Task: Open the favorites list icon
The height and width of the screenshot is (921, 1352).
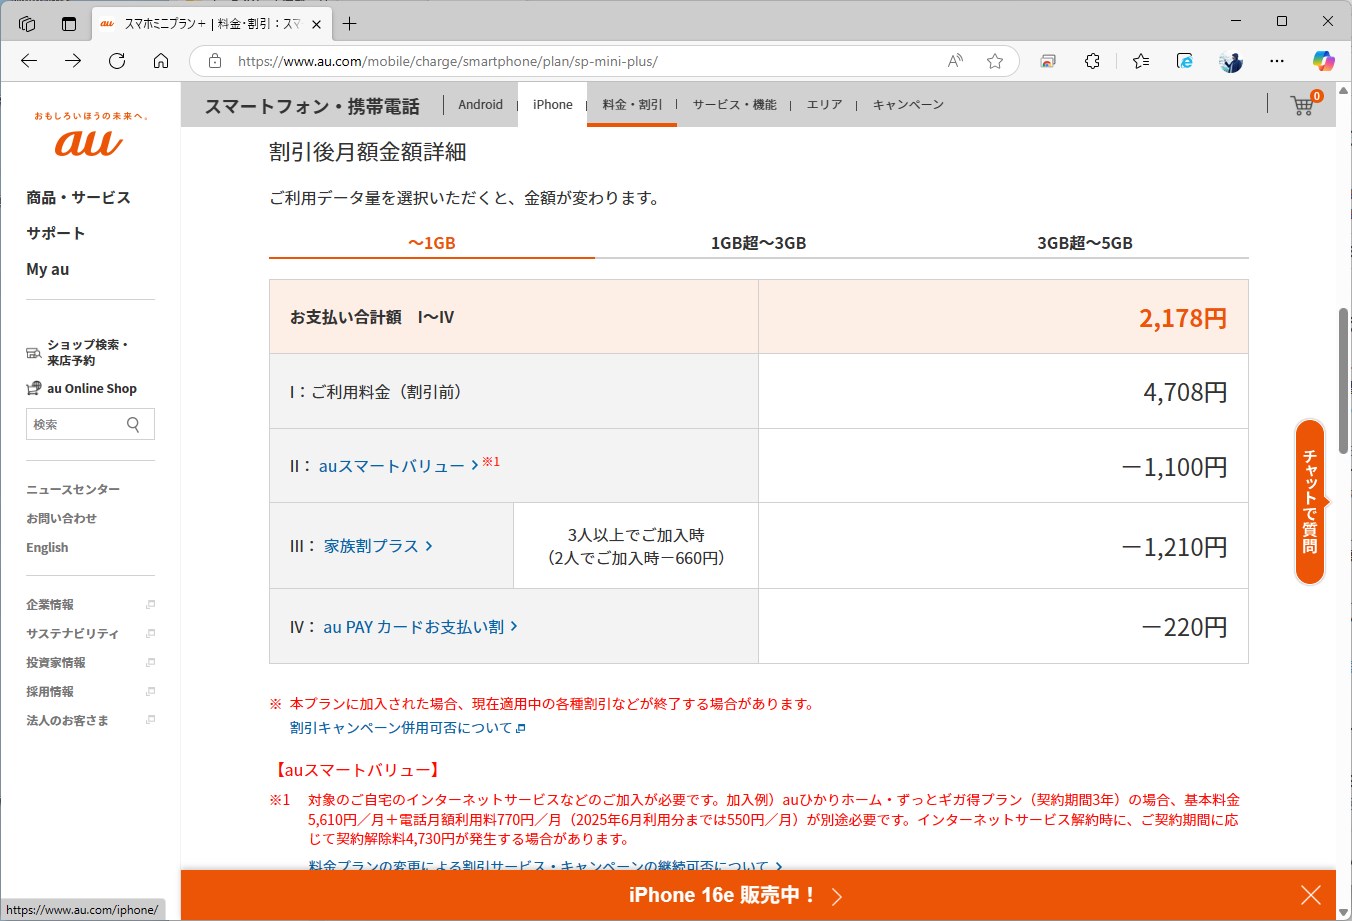Action: pyautogui.click(x=1141, y=61)
